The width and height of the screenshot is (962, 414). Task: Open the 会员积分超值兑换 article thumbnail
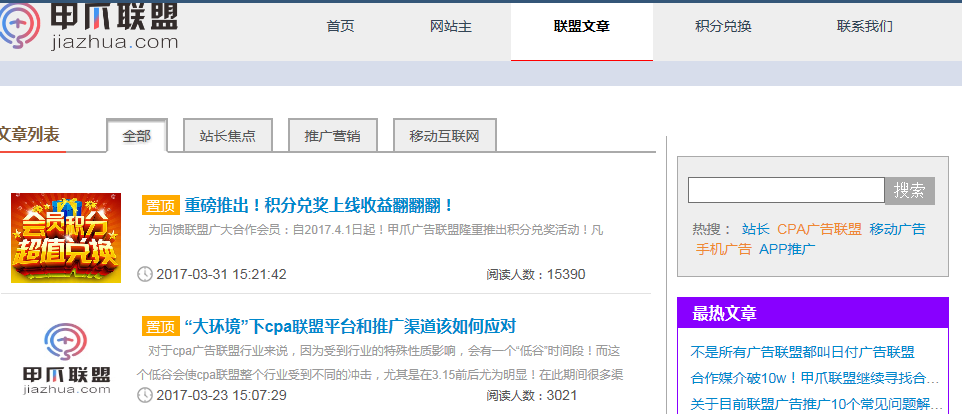click(x=66, y=238)
